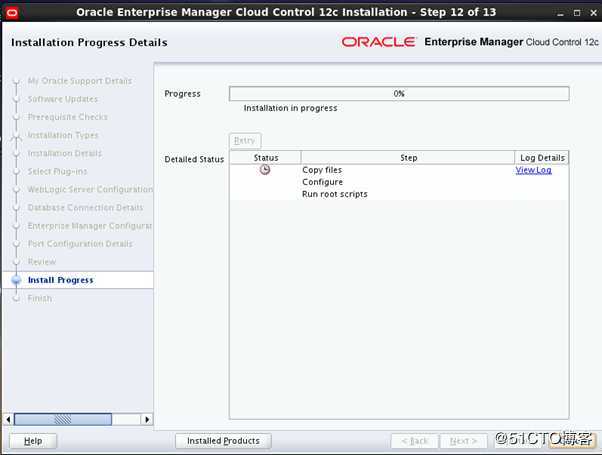Screen dimensions: 602x455
Task: Click the Configure row text
Action: click(322, 182)
